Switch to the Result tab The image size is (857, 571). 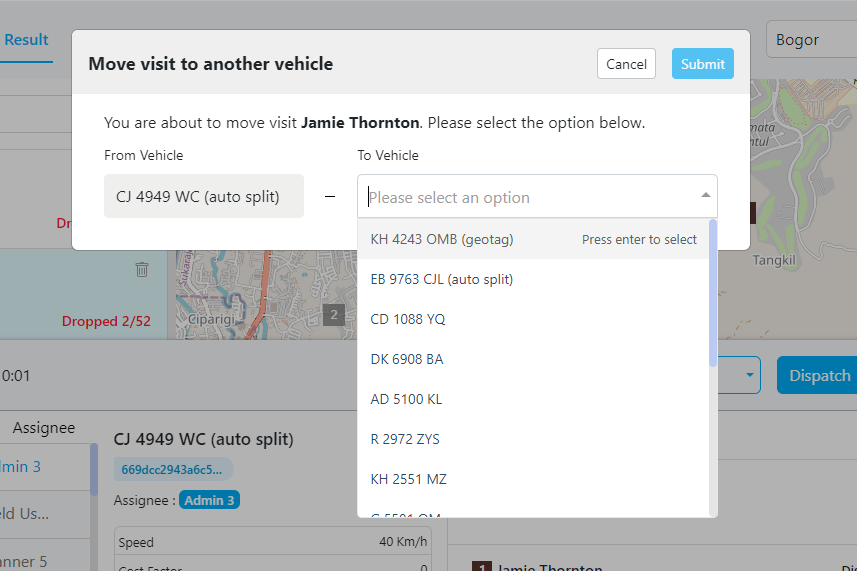pos(26,40)
